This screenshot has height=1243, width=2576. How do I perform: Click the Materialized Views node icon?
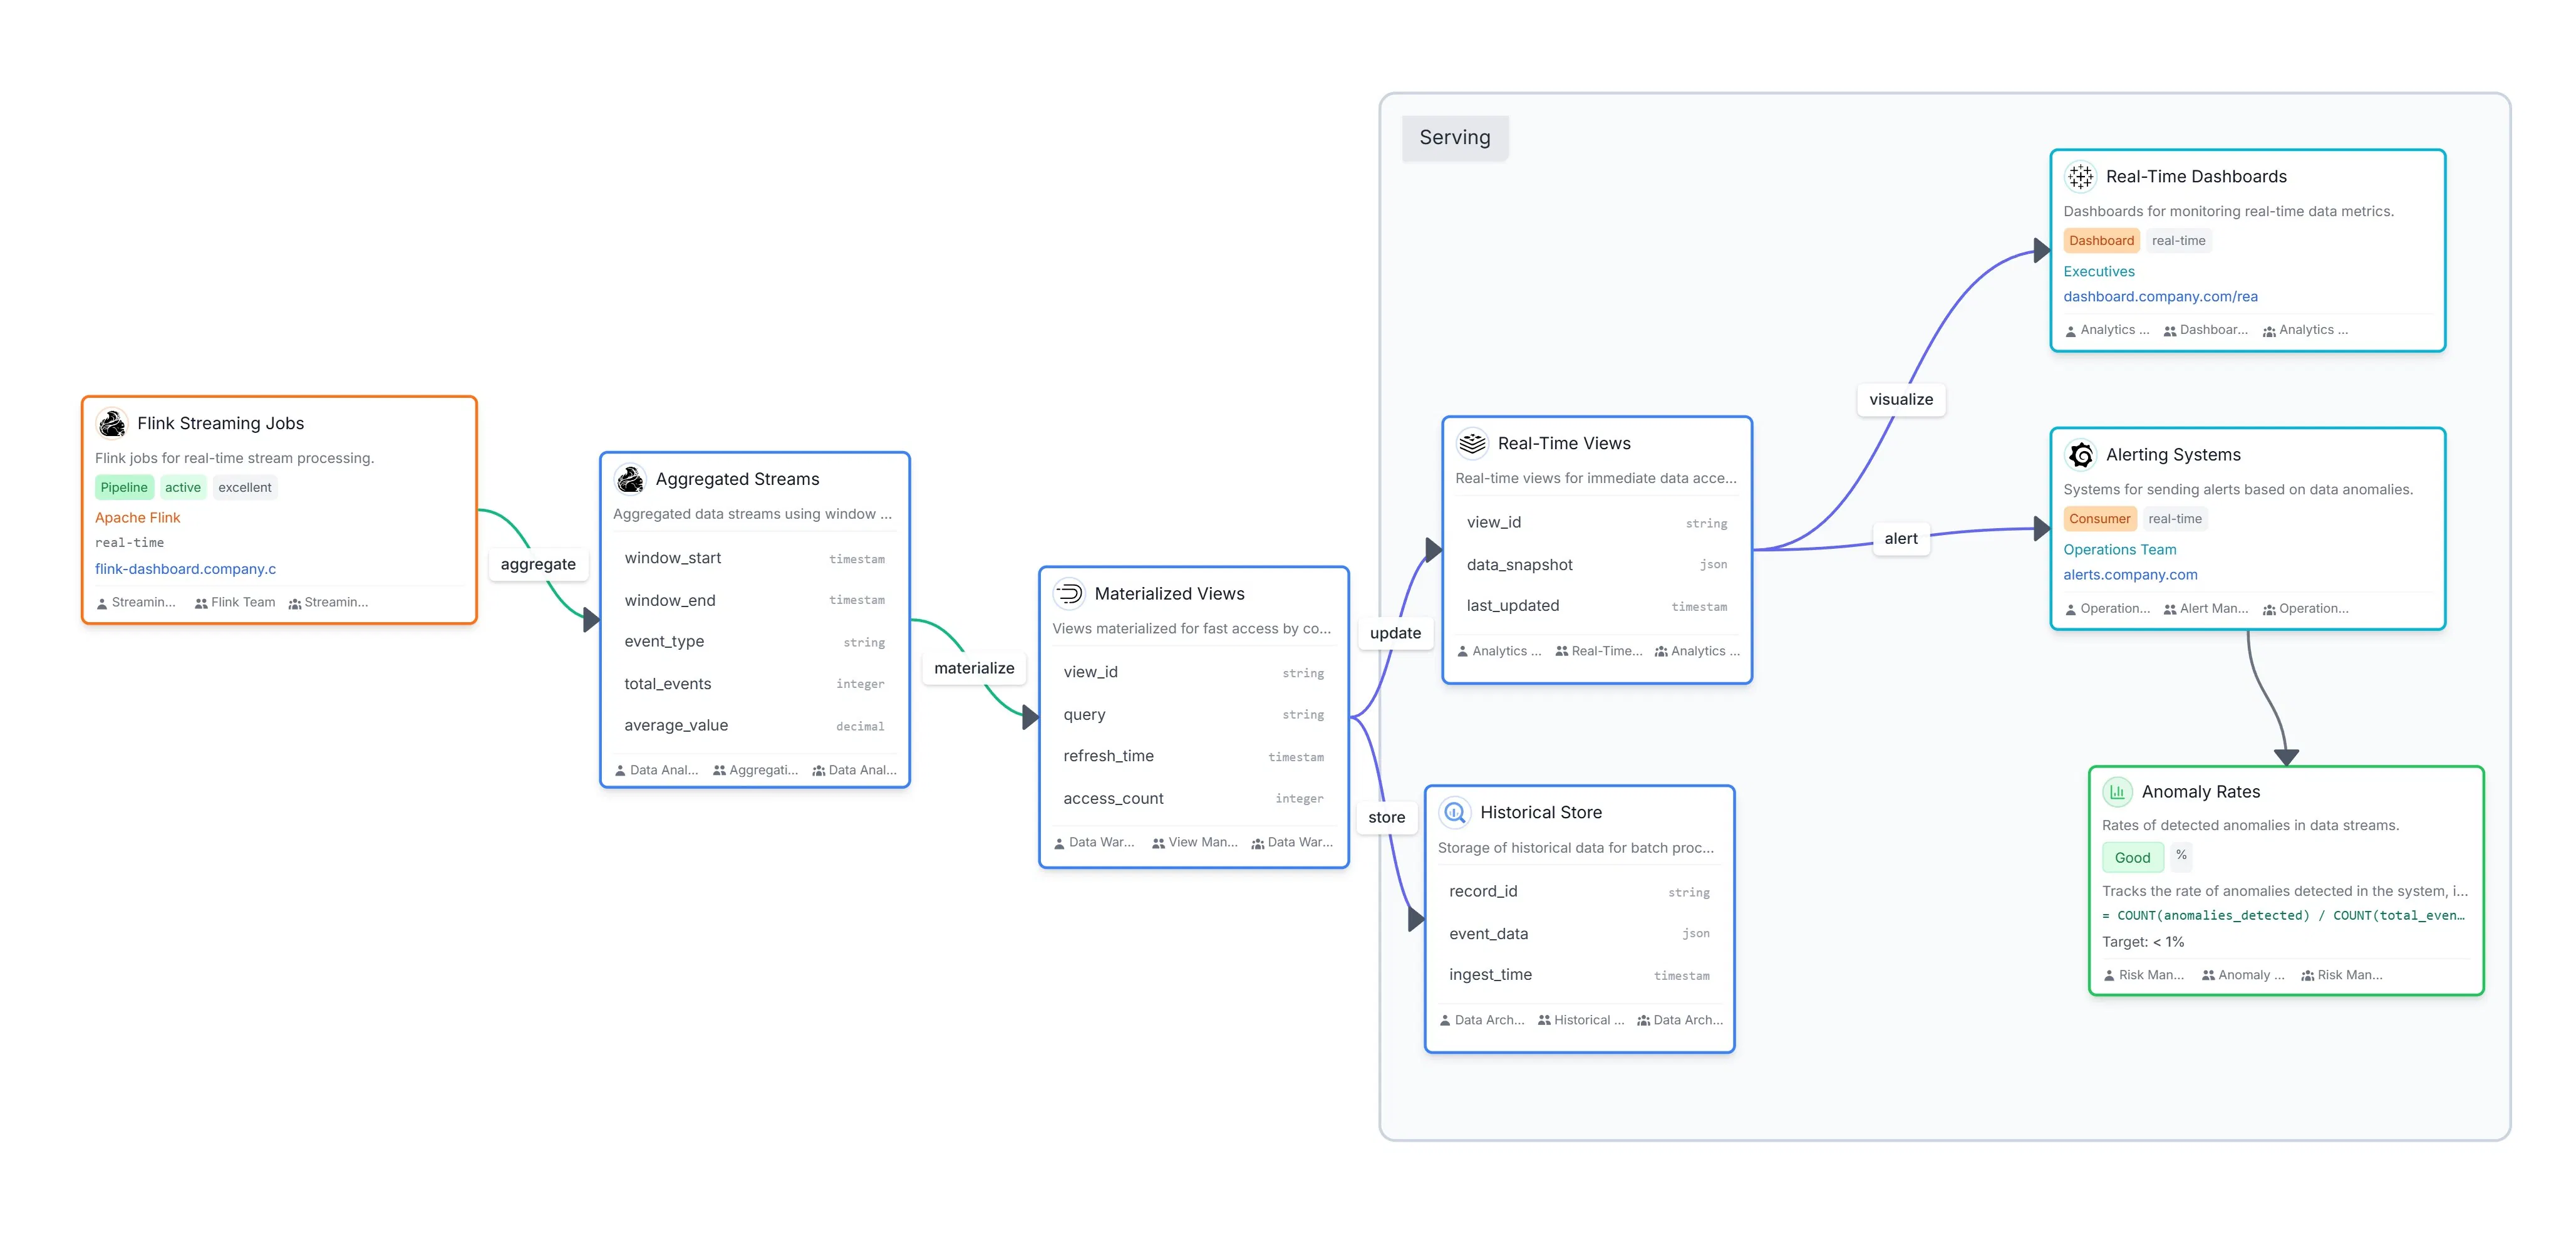coord(1069,593)
